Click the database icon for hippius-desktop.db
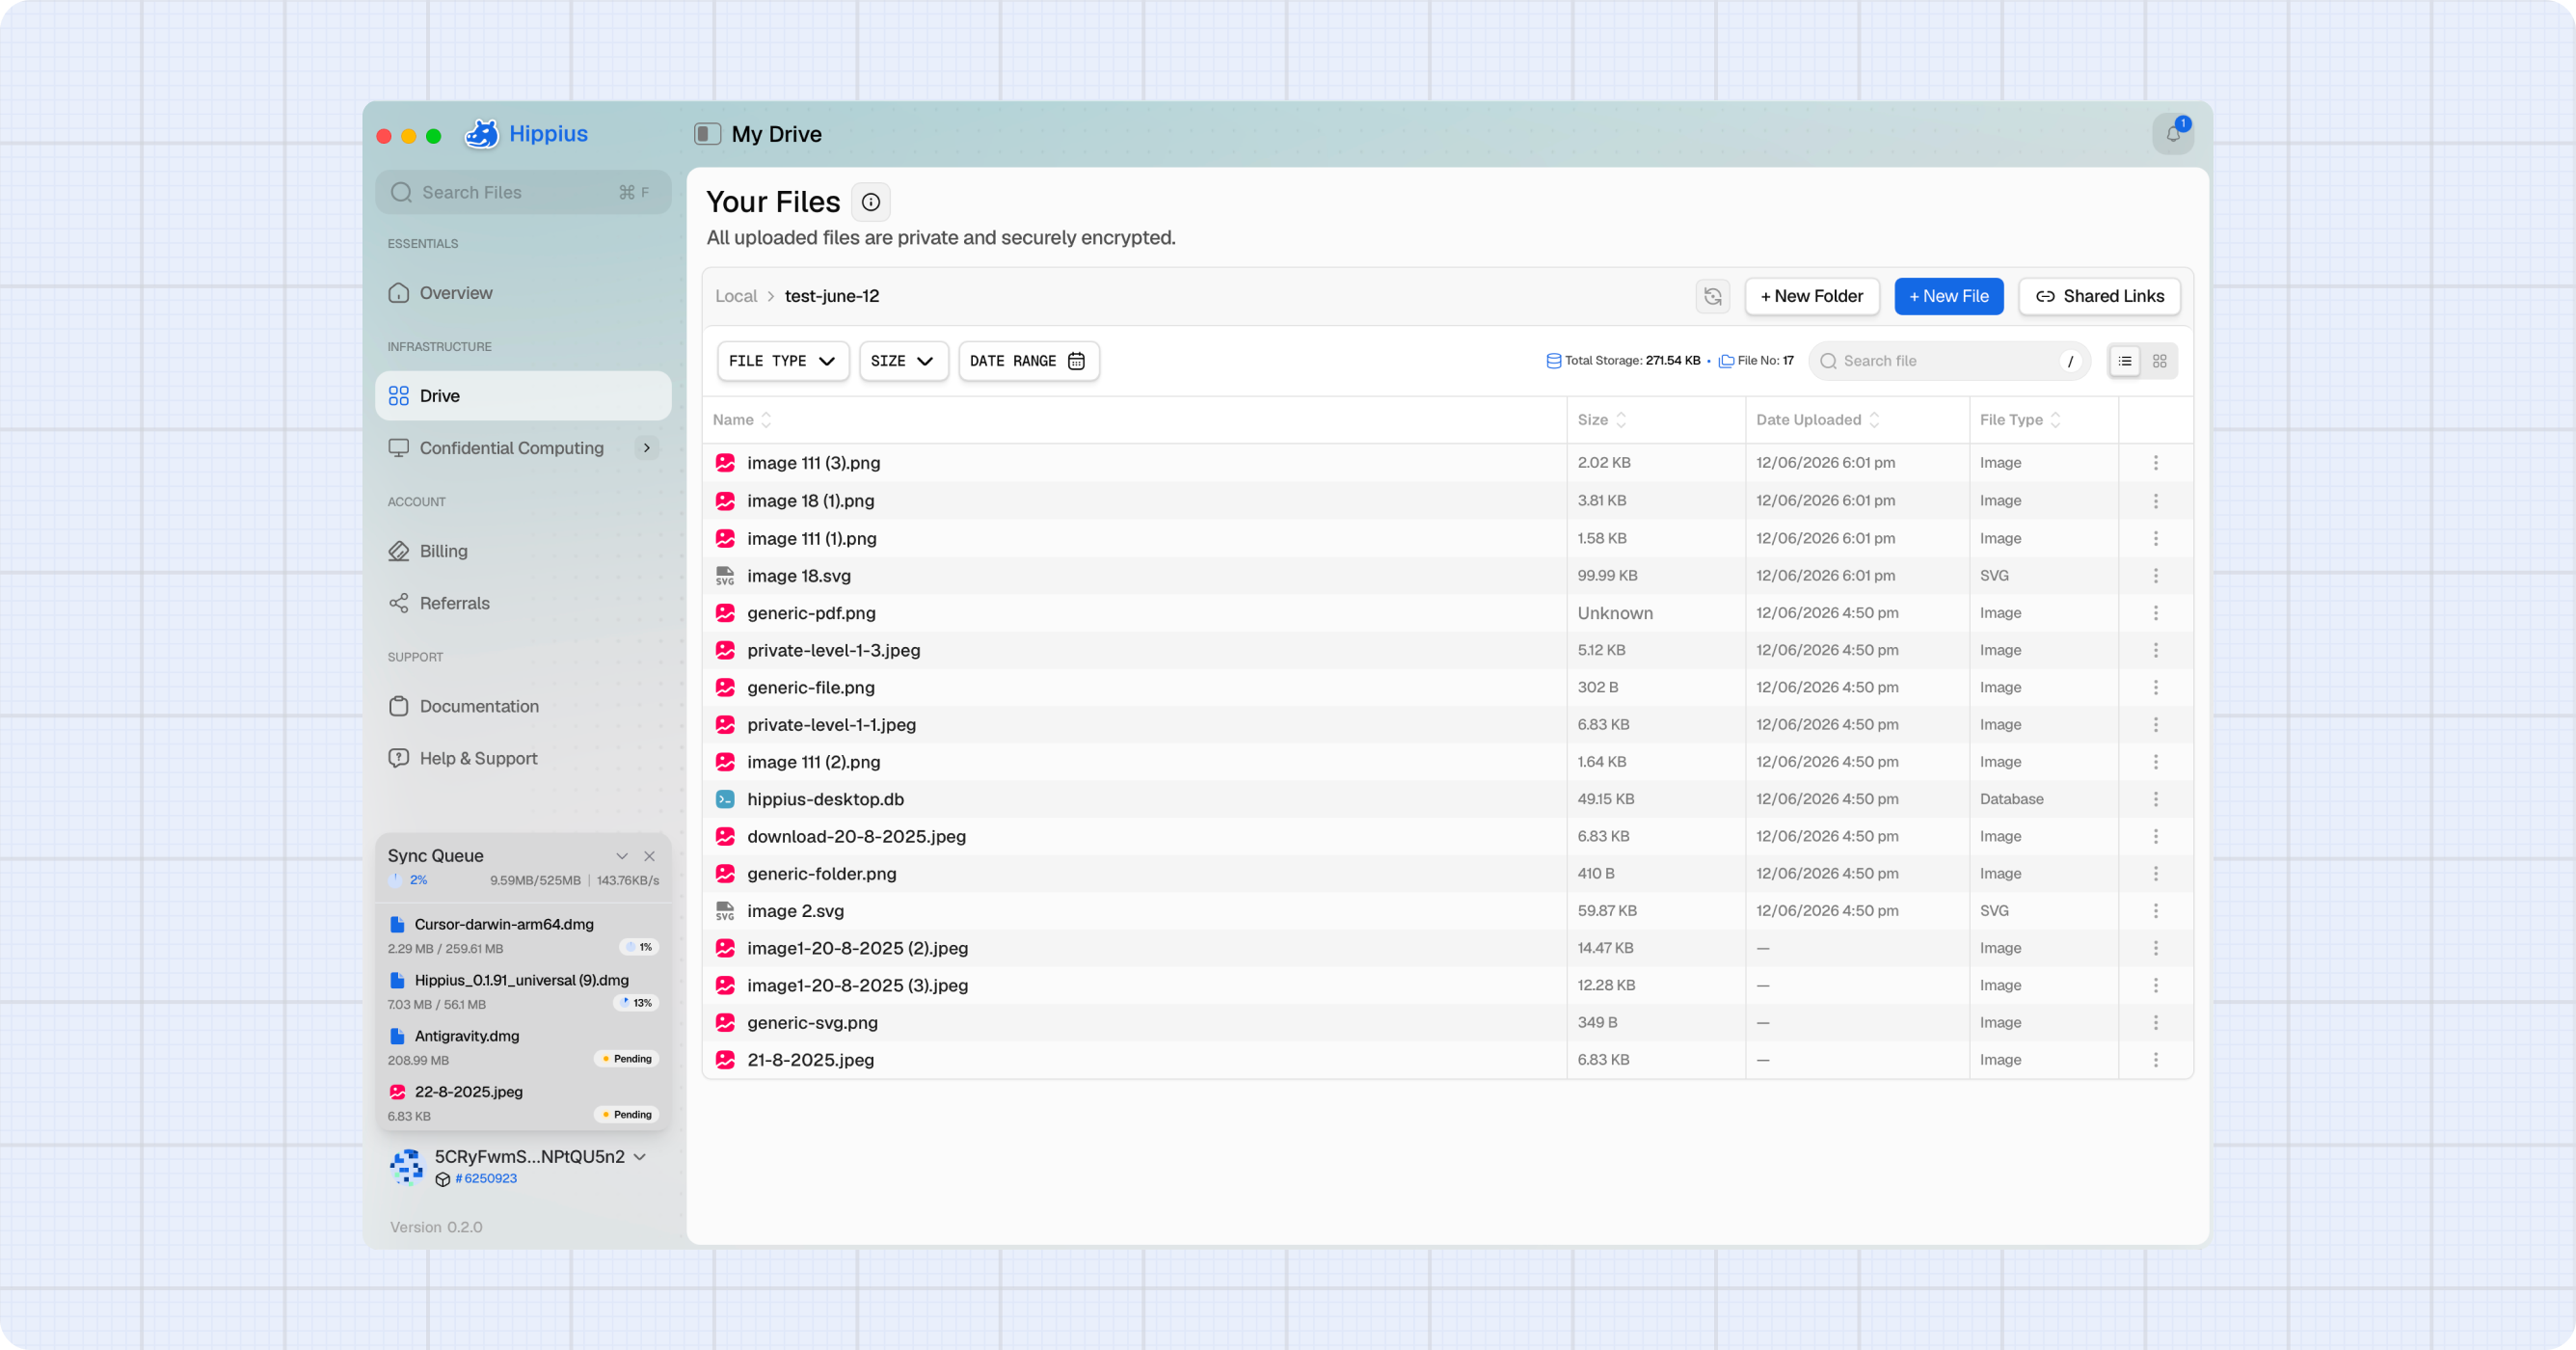The height and width of the screenshot is (1350, 2576). click(x=725, y=799)
